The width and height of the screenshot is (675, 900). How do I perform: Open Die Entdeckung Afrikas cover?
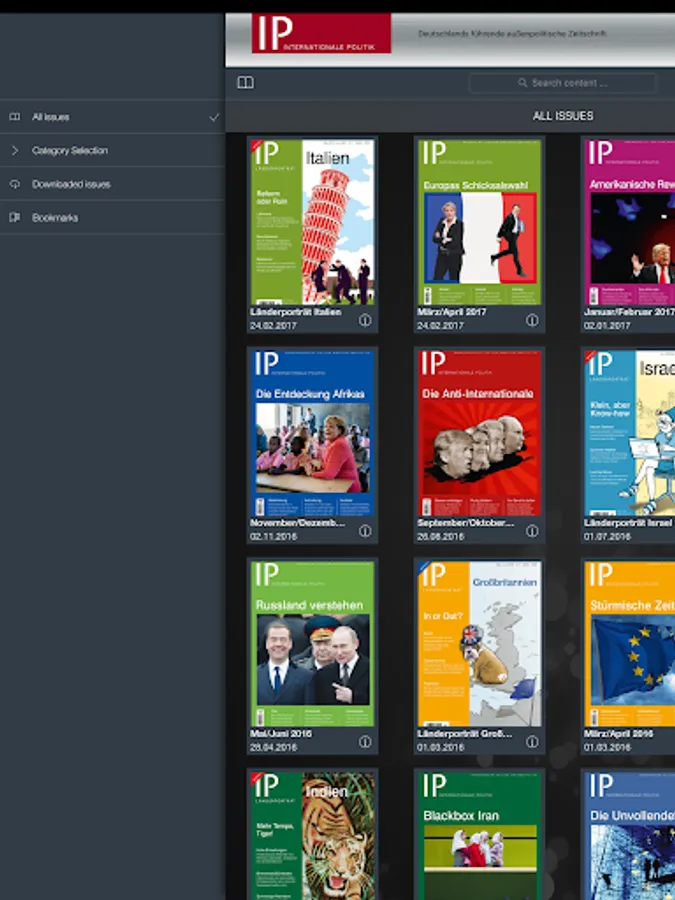coord(312,433)
